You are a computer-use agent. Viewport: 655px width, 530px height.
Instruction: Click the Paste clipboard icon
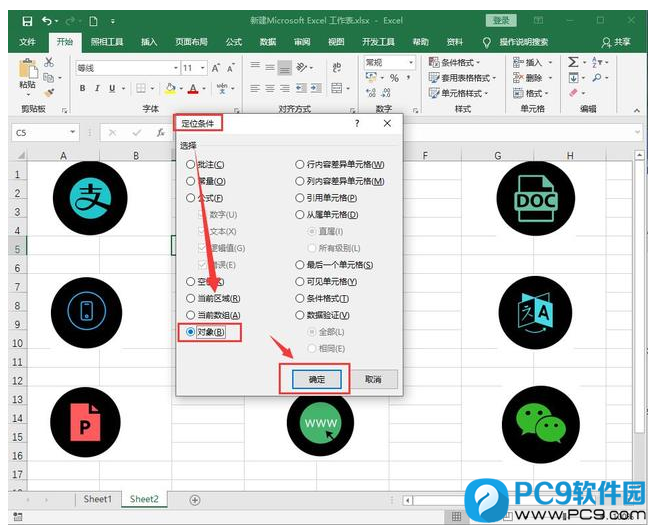click(x=28, y=68)
